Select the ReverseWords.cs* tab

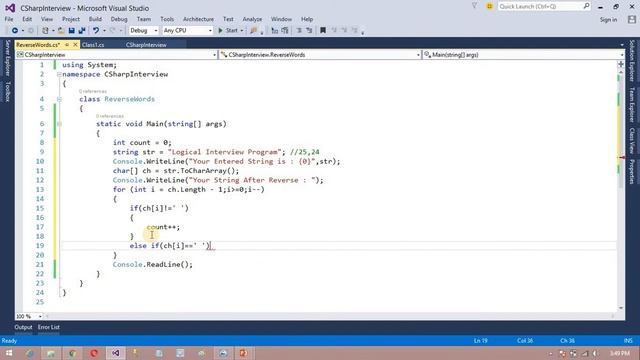pyautogui.click(x=38, y=45)
